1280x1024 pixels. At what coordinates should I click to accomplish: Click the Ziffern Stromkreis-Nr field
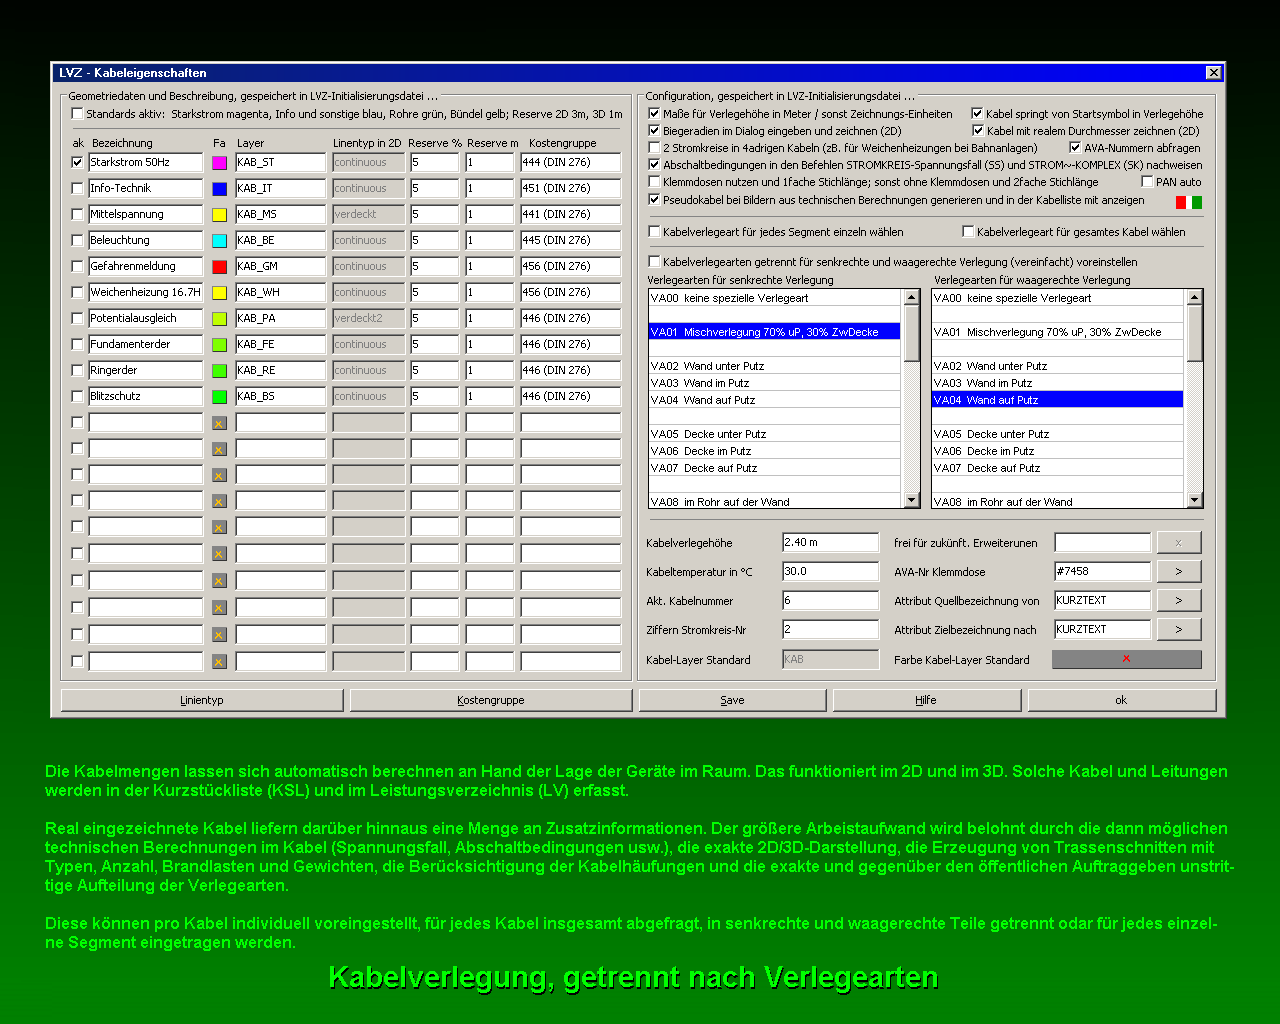click(x=830, y=630)
